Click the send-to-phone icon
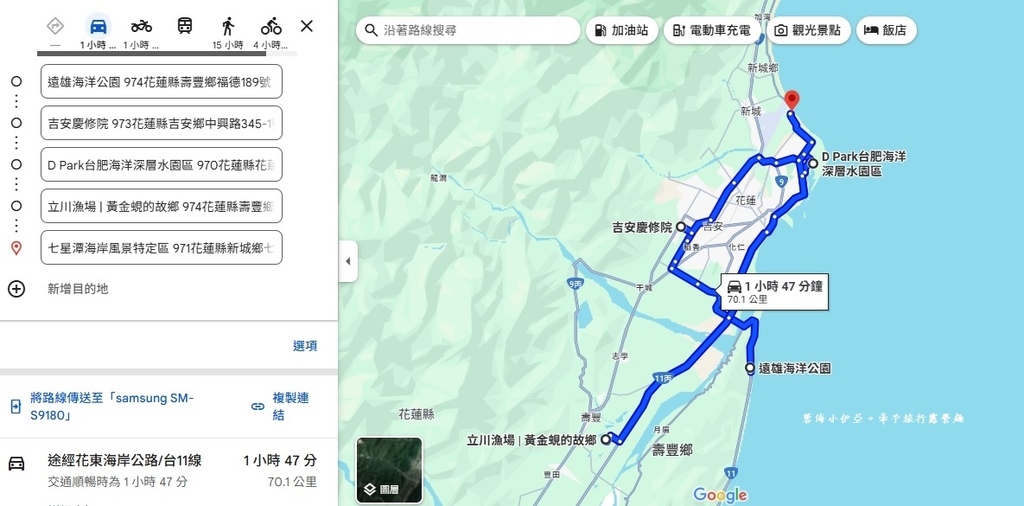The image size is (1024, 506). (16, 406)
